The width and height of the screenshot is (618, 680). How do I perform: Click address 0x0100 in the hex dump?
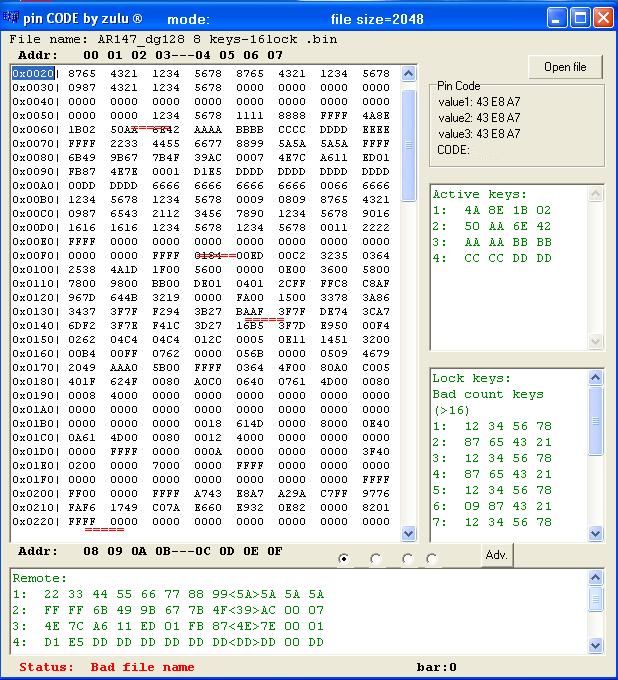coord(33,270)
